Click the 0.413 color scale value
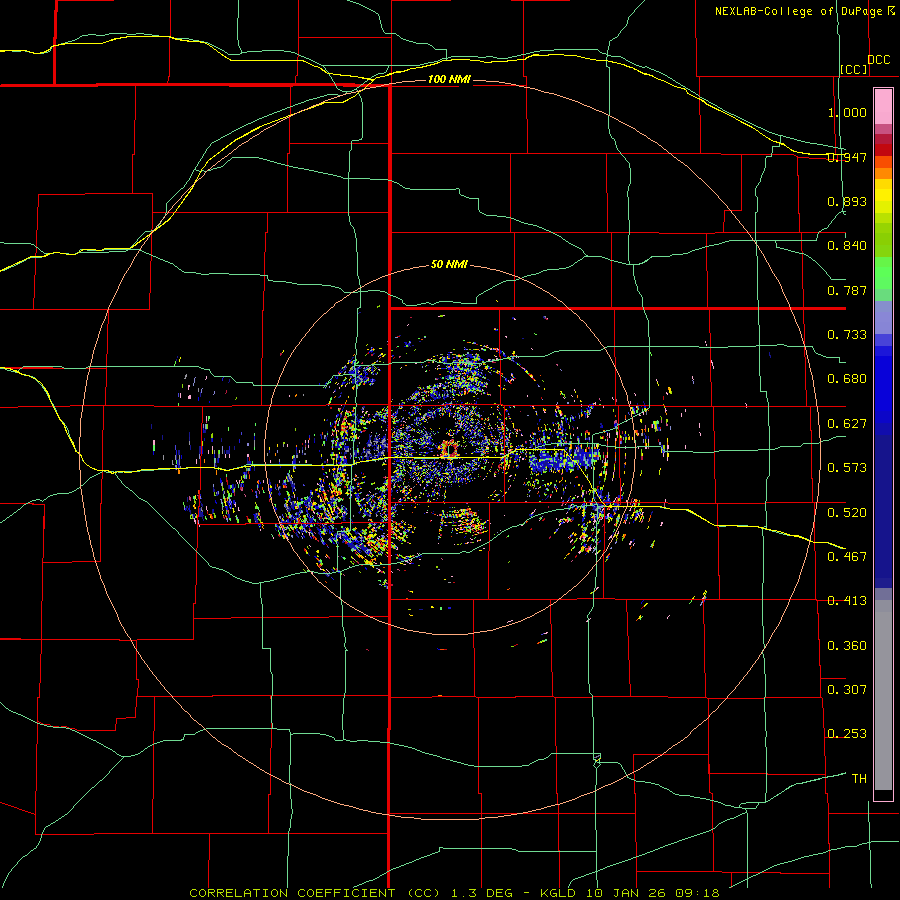 coord(847,601)
